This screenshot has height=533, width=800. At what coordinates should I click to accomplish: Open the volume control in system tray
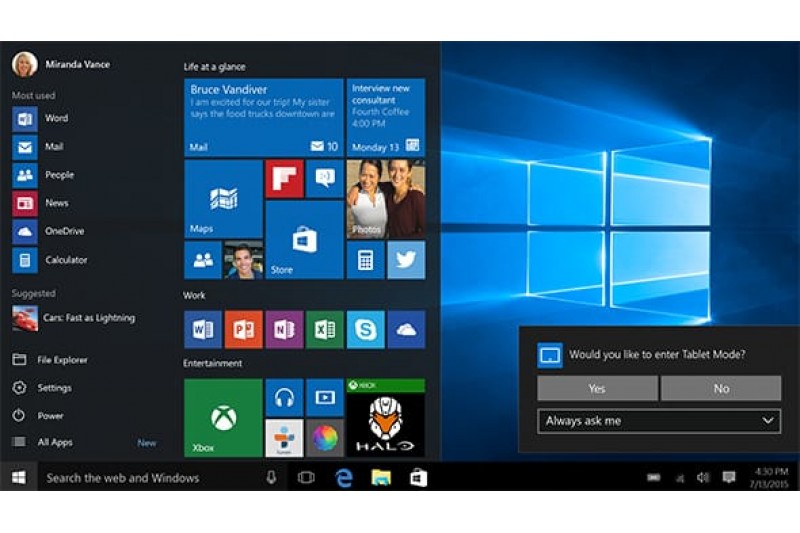[x=703, y=477]
